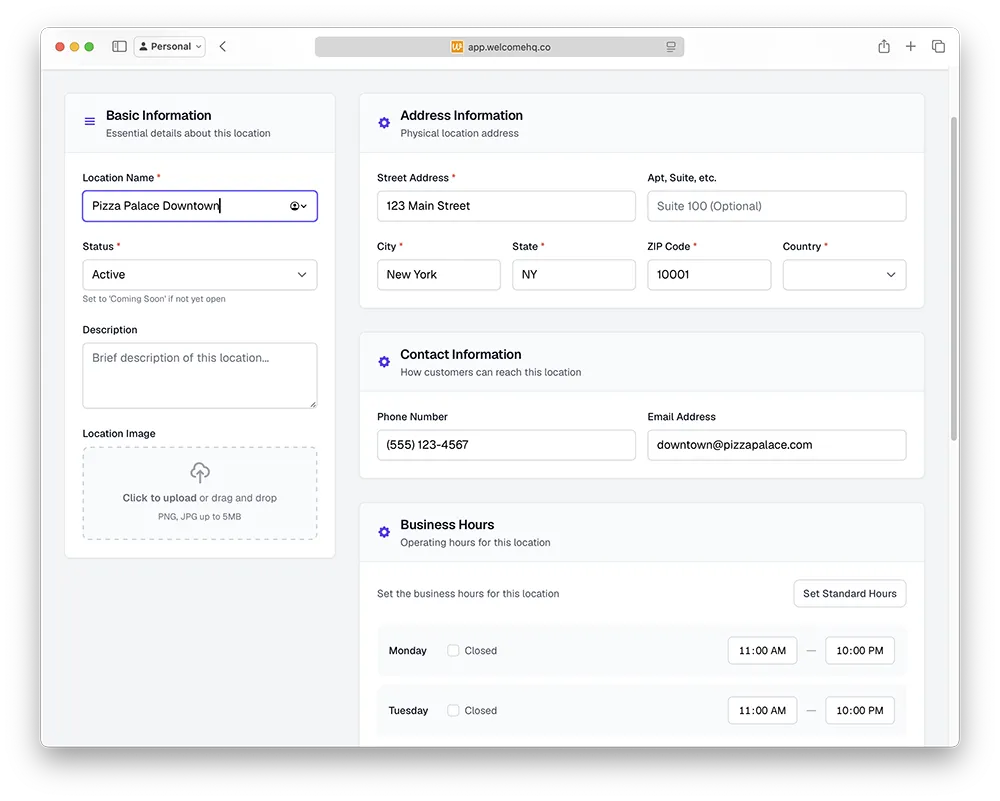Open a new browser tab with the plus icon
The image size is (1000, 801).
click(911, 46)
